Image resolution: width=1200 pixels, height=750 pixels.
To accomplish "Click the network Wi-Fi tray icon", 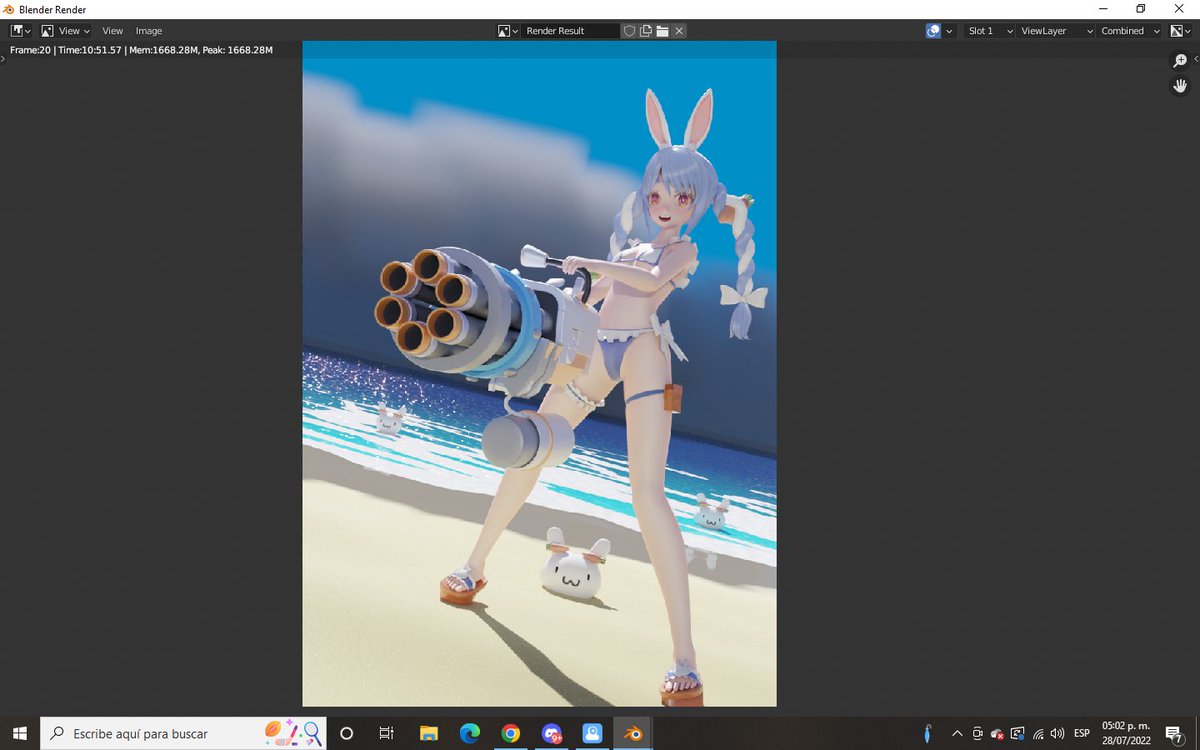I will click(x=1038, y=733).
